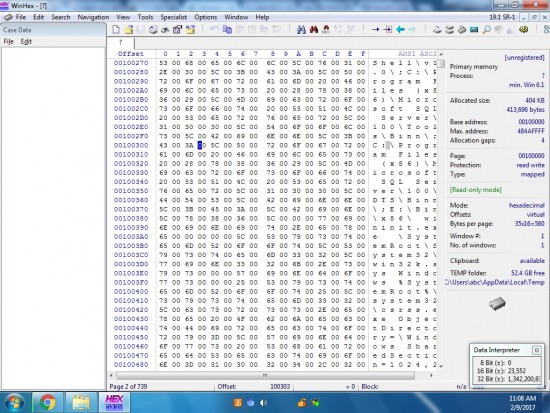Click the Offset value 100303 in status bar

[x=280, y=387]
